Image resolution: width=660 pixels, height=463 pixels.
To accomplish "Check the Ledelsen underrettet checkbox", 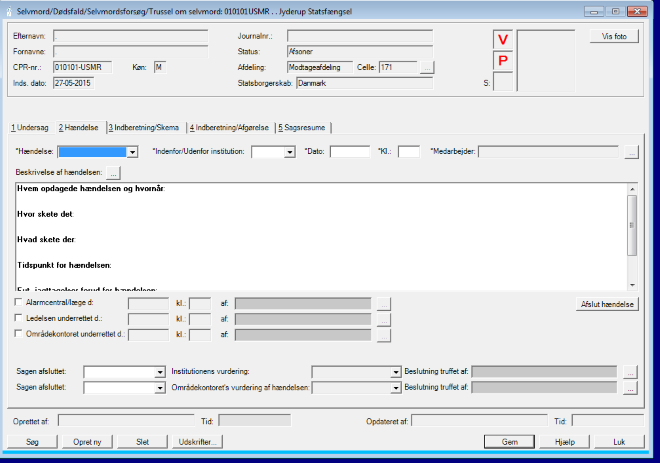I will pyautogui.click(x=18, y=318).
